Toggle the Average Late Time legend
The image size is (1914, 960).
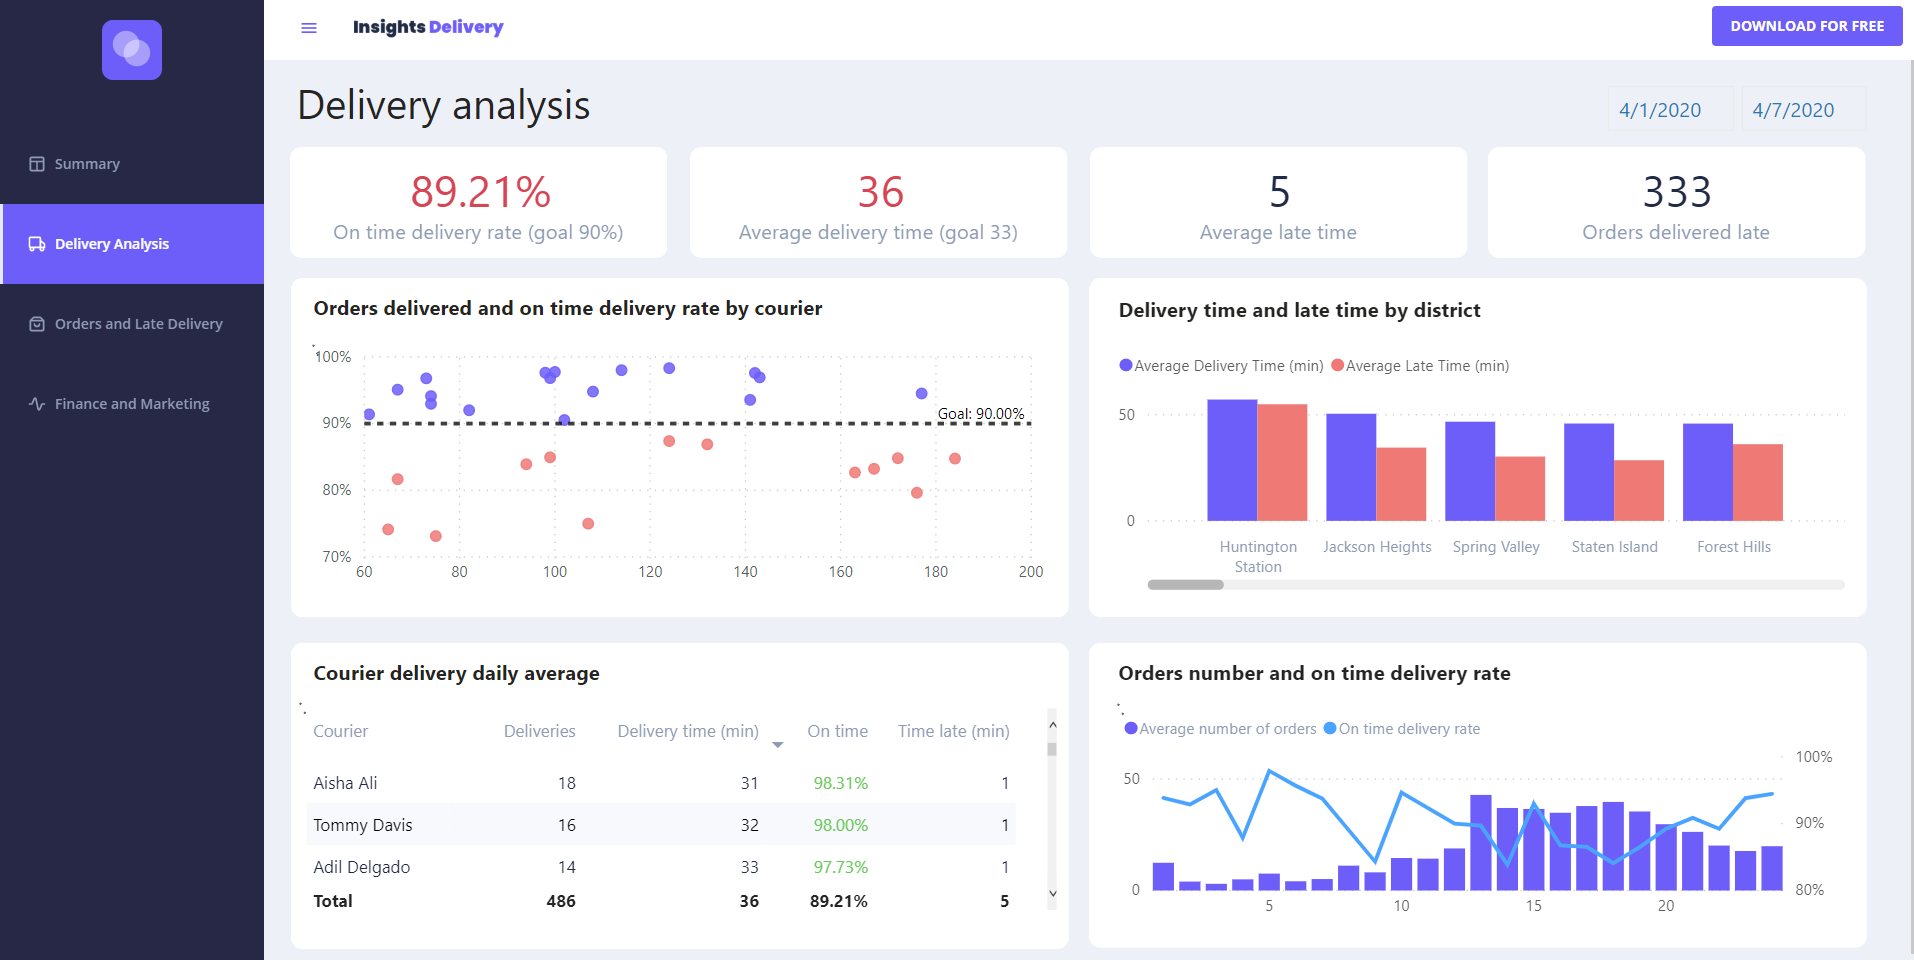[1419, 365]
